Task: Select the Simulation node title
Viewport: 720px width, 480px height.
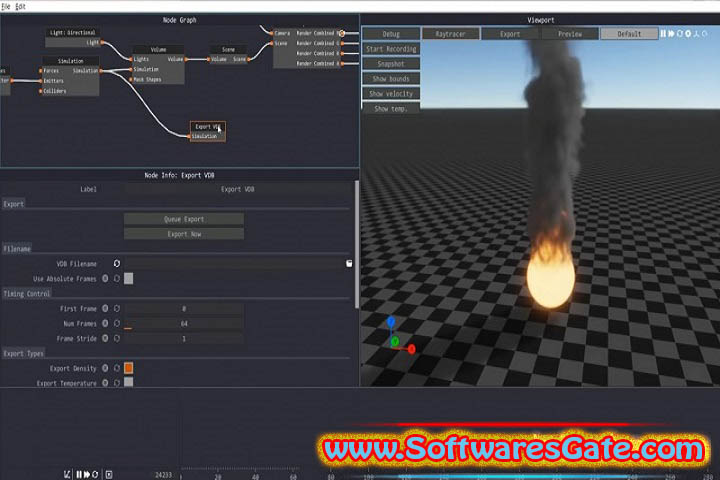Action: point(71,61)
